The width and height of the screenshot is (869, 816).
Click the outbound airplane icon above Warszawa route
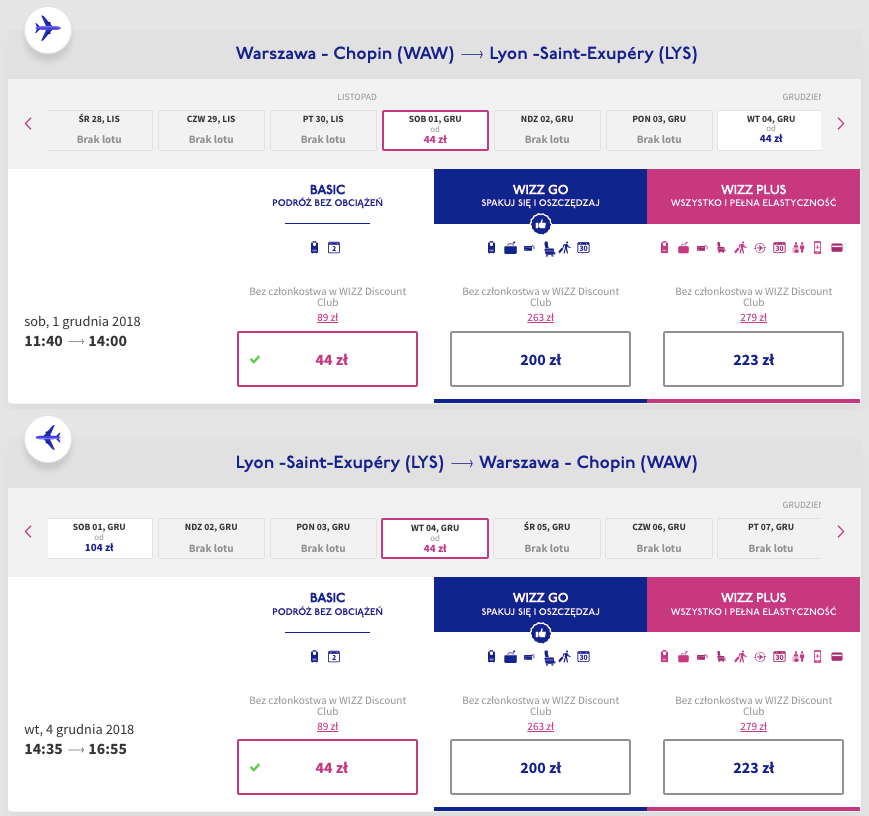point(48,28)
